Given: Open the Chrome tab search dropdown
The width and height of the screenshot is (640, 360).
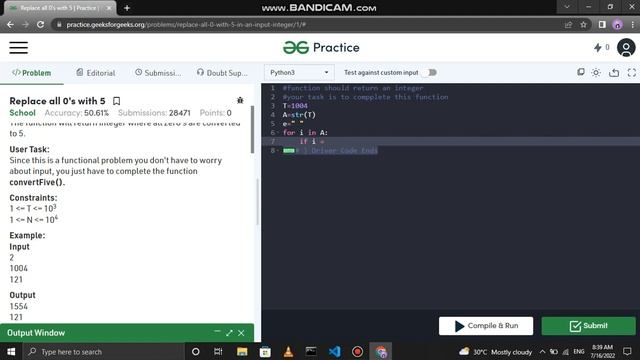Looking at the screenshot, I should tap(567, 7).
